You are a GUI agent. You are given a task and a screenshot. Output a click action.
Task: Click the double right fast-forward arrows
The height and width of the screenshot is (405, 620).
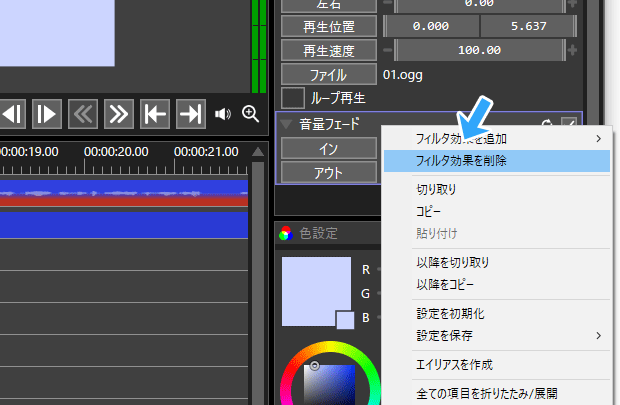pyautogui.click(x=119, y=114)
